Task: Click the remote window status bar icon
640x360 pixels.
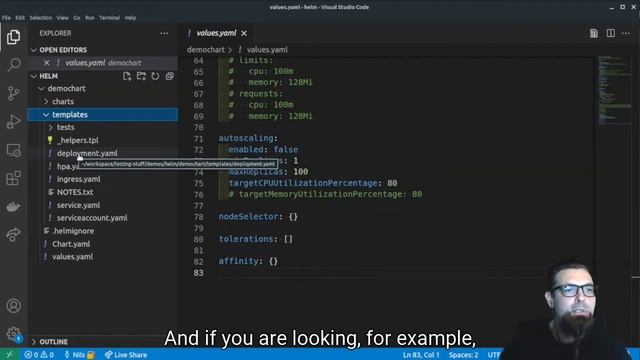Action: (x=9, y=355)
